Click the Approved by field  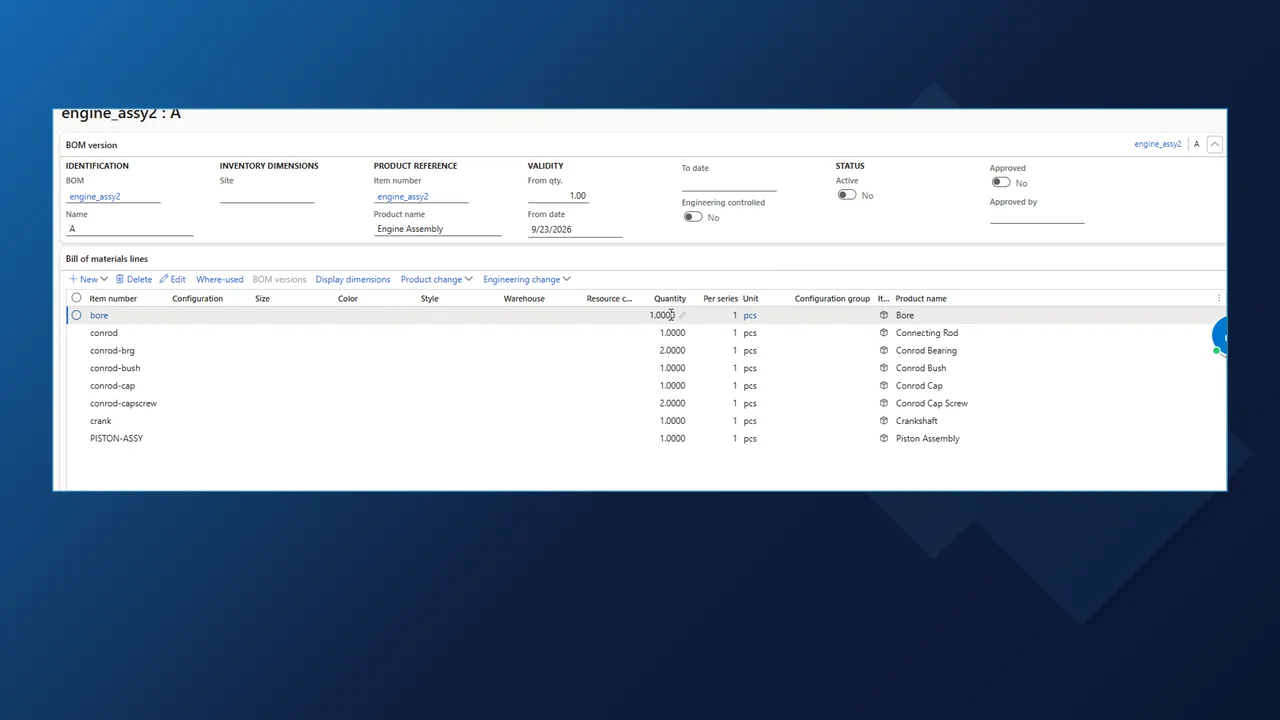1037,216
